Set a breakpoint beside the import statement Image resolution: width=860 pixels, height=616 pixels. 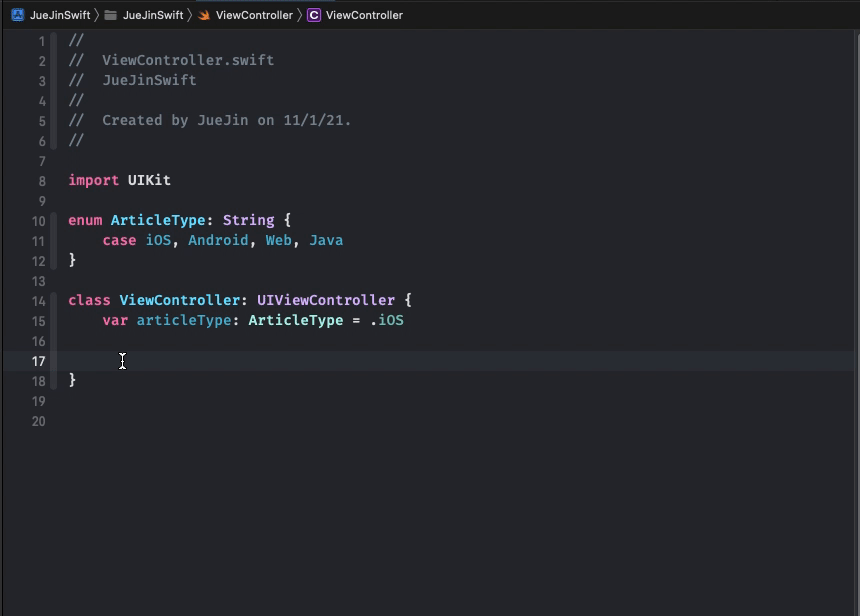pos(38,180)
